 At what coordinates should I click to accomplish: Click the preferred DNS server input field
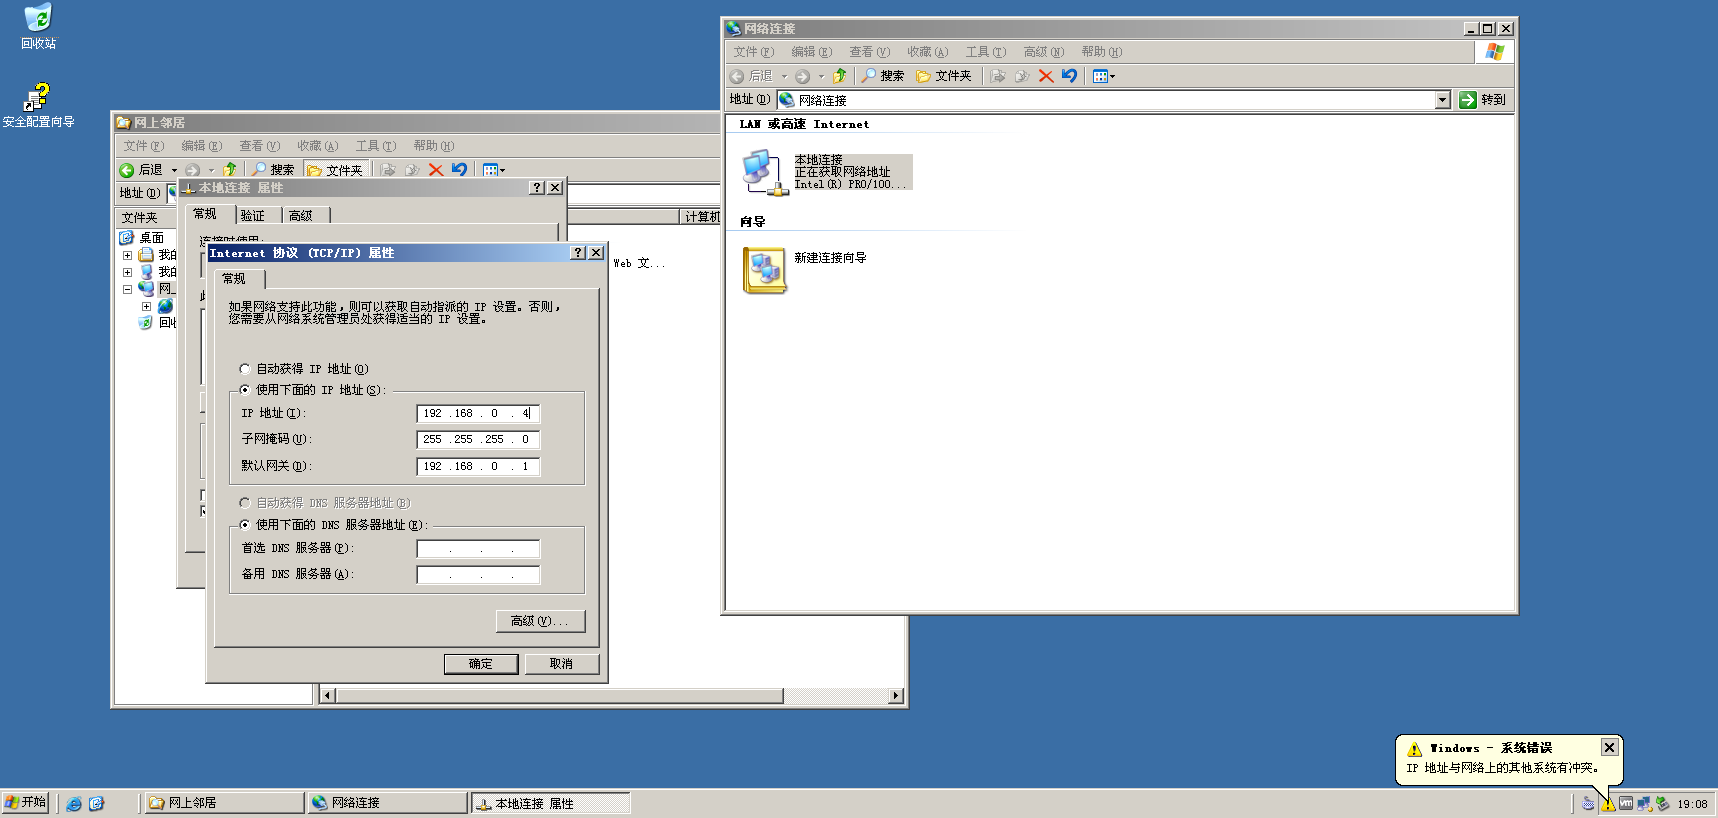(x=478, y=549)
